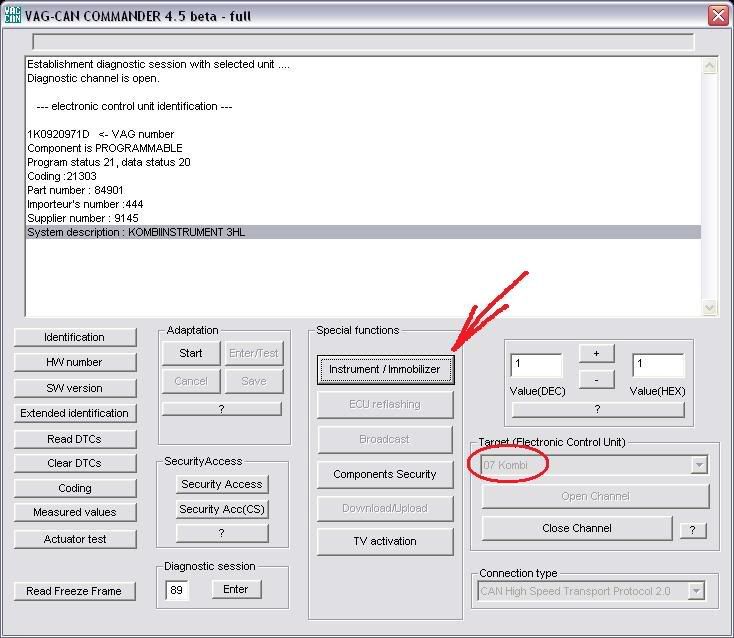The width and height of the screenshot is (734, 638).
Task: Select Program status 21, data status 20 line
Action: click(363, 162)
